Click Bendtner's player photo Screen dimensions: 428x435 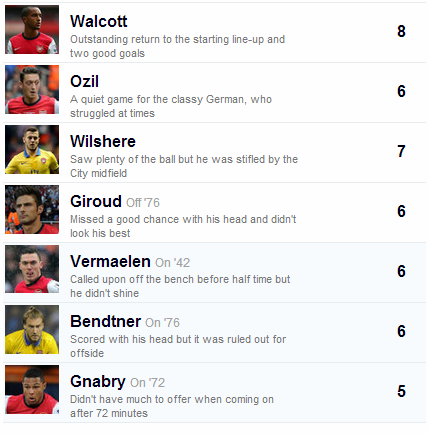coord(32,329)
